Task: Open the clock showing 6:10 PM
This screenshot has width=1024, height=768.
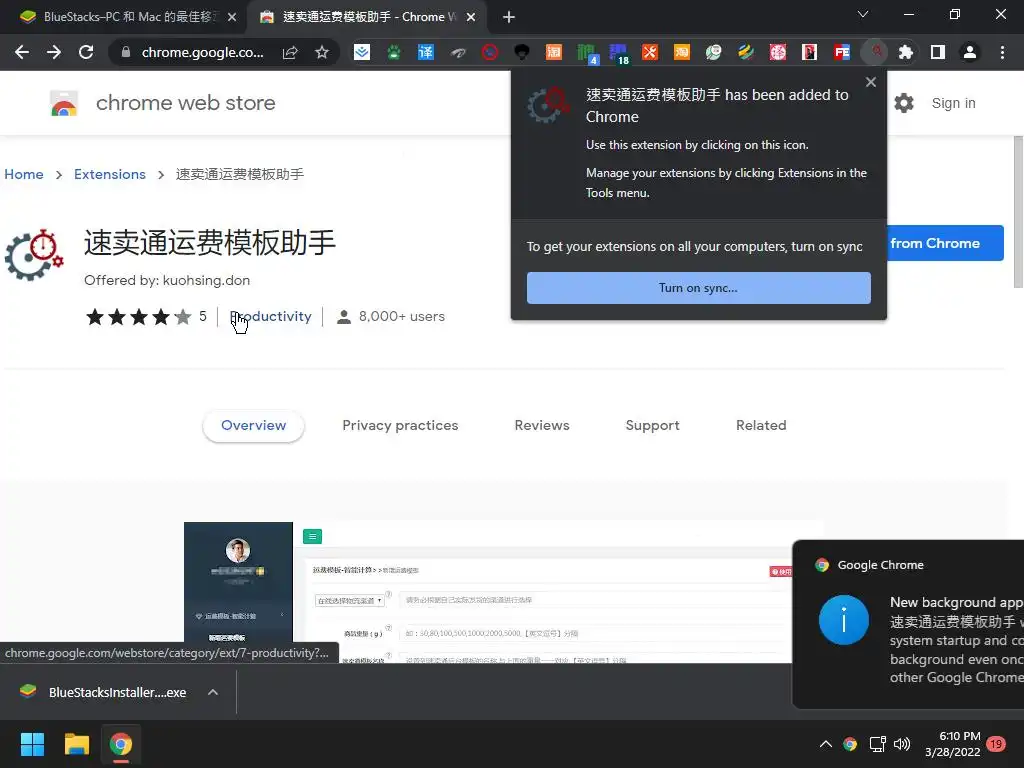Action: (953, 744)
